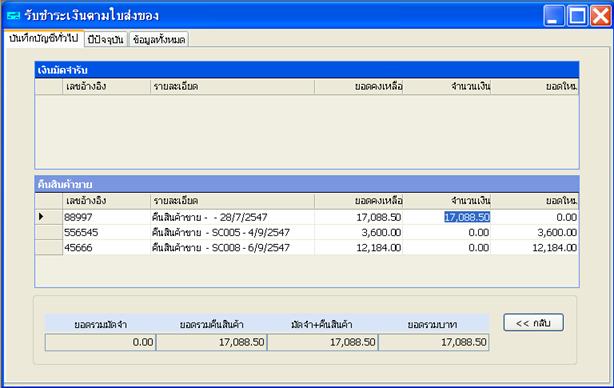The width and height of the screenshot is (614, 388).
Task: Close the รับชำระเงินตามใบส่งของ window
Action: click(601, 16)
